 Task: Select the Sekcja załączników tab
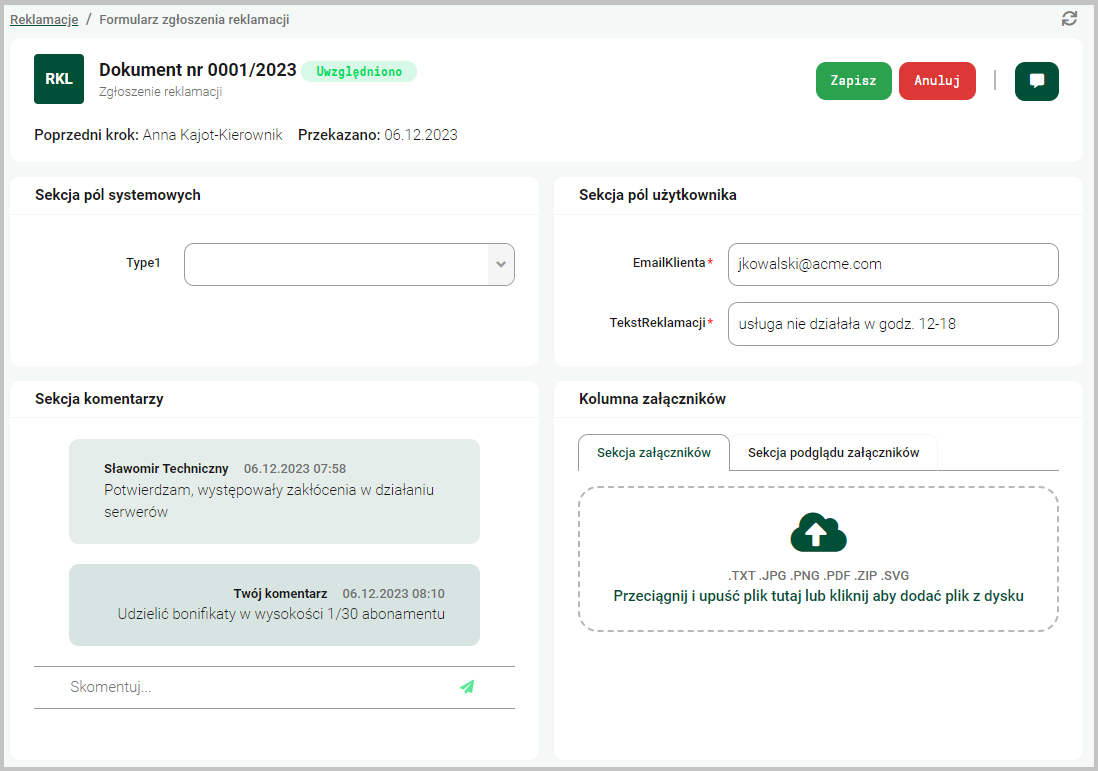(654, 453)
